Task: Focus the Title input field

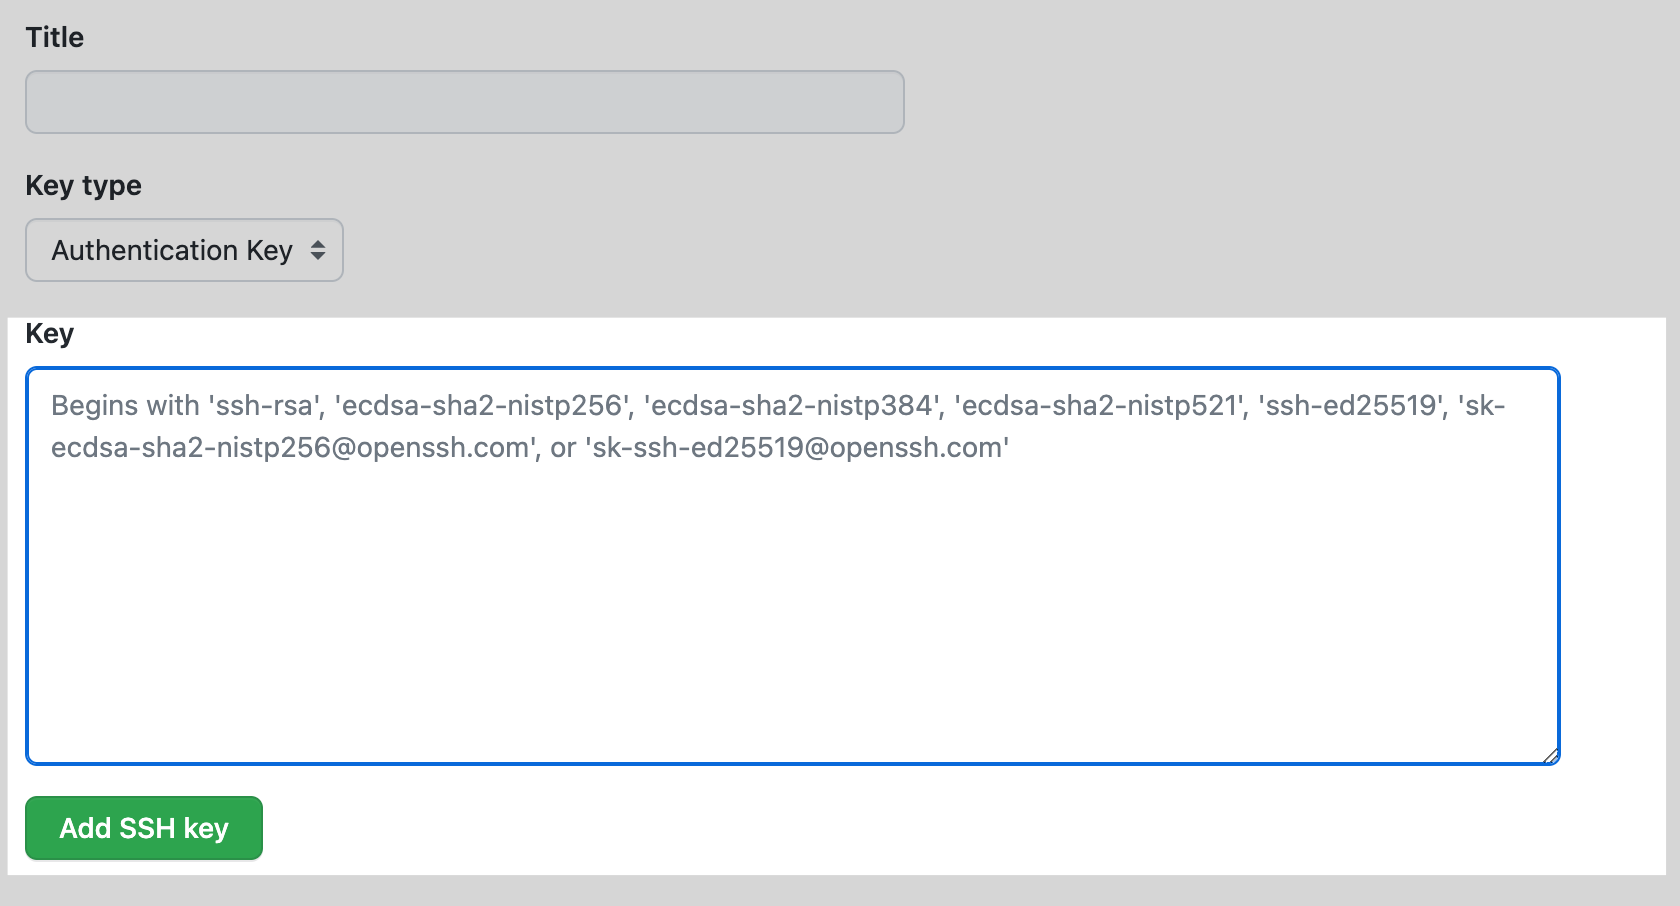Action: click(464, 102)
